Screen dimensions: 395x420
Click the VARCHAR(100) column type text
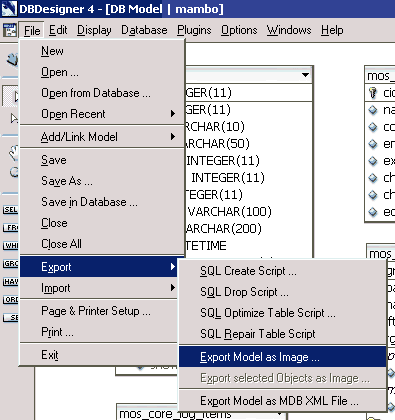(230, 211)
